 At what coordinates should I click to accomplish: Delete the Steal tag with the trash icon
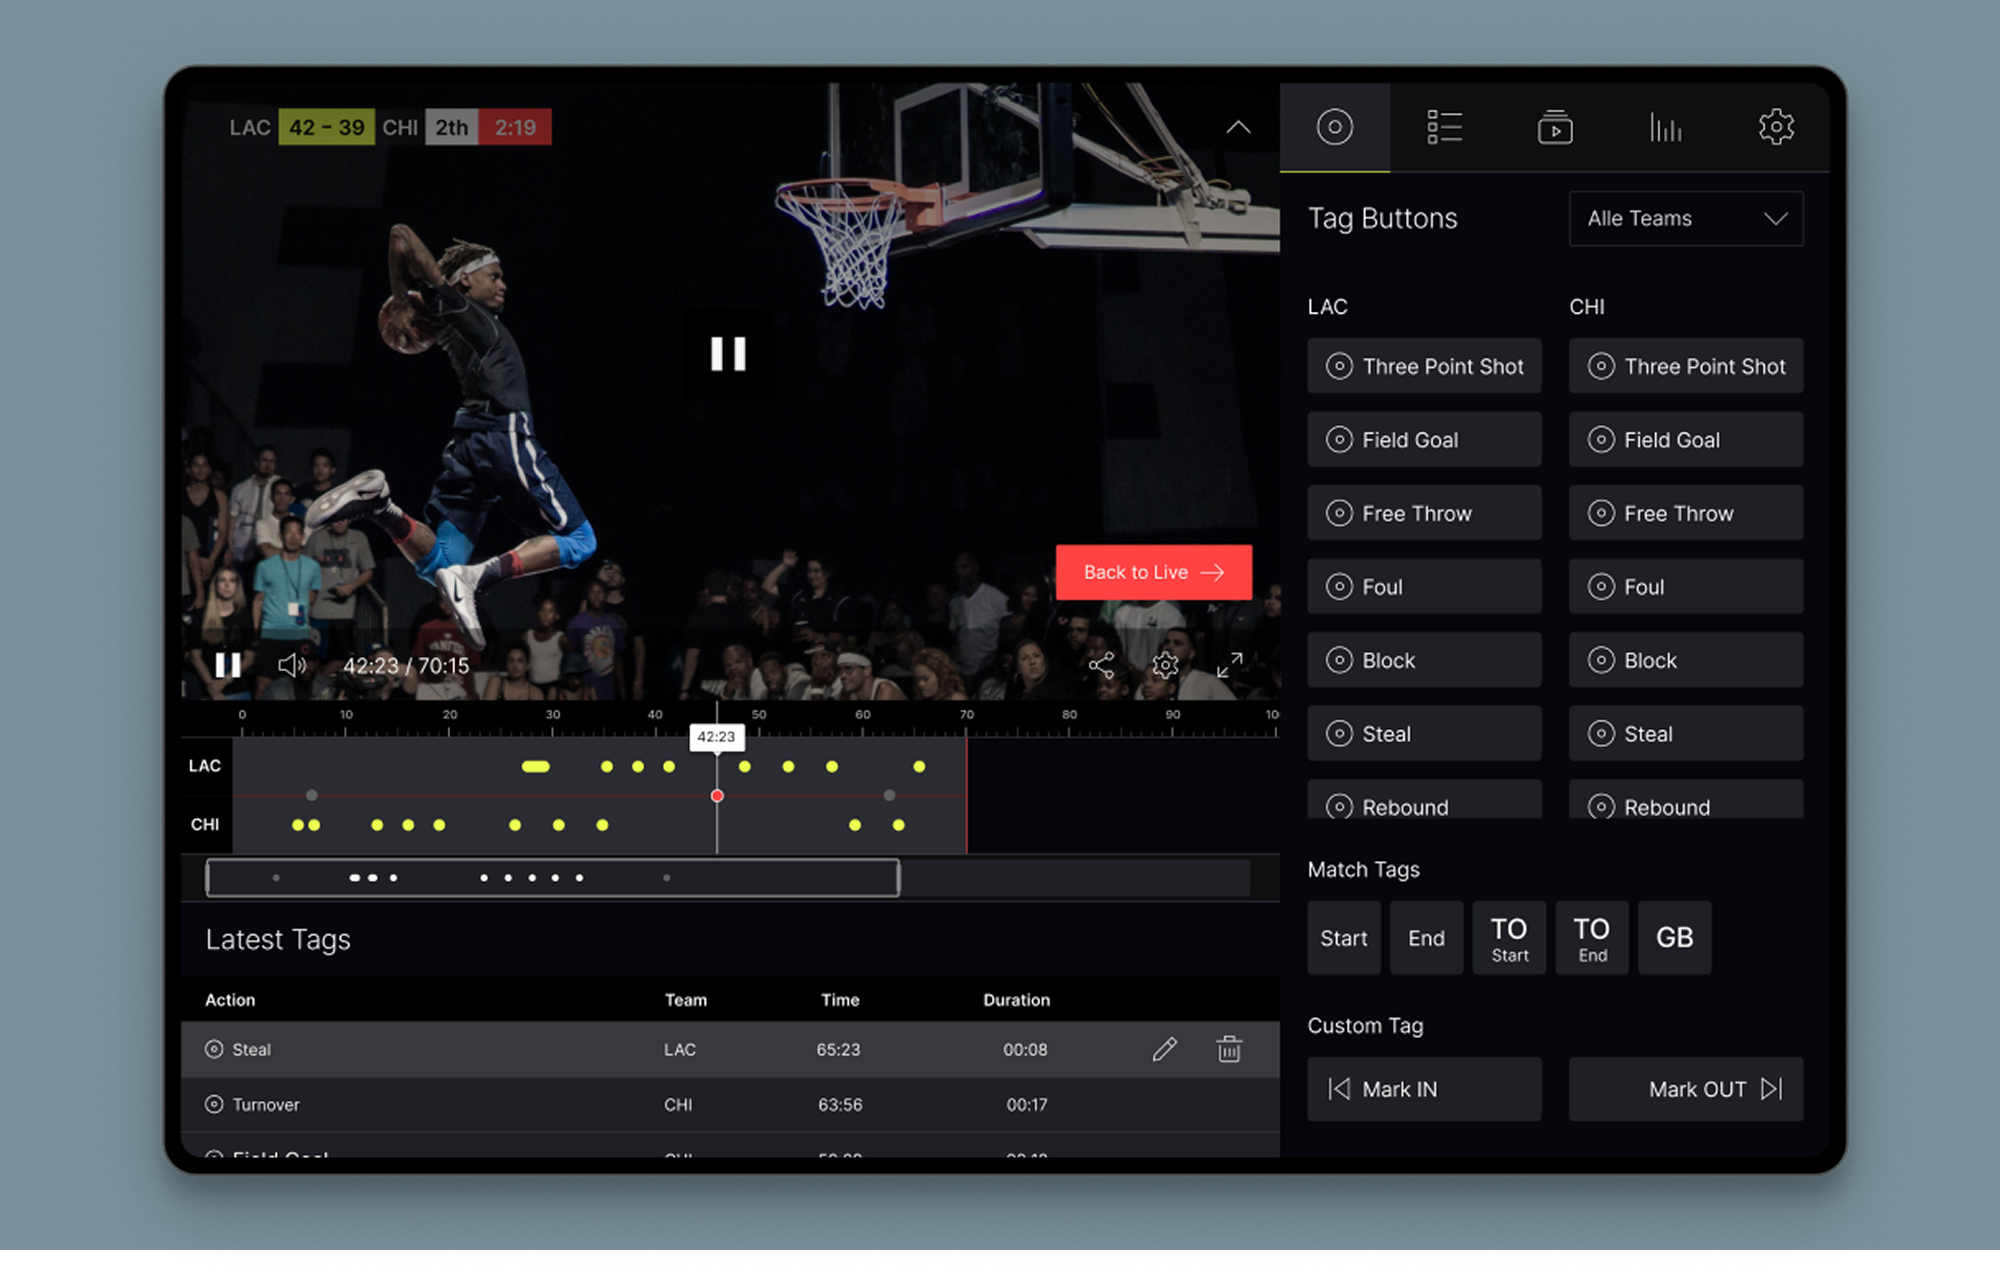(x=1229, y=1049)
